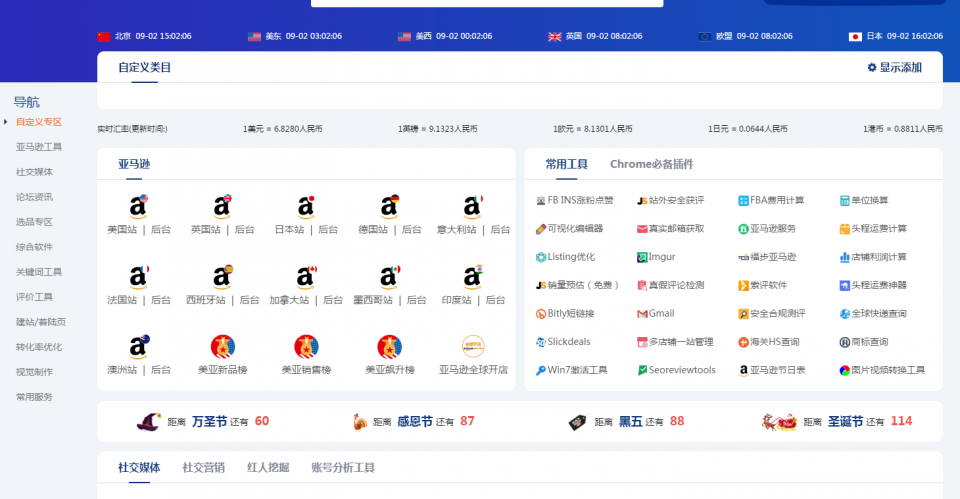Open the 后台 link beside 美国站
Image resolution: width=960 pixels, height=499 pixels.
coord(161,230)
